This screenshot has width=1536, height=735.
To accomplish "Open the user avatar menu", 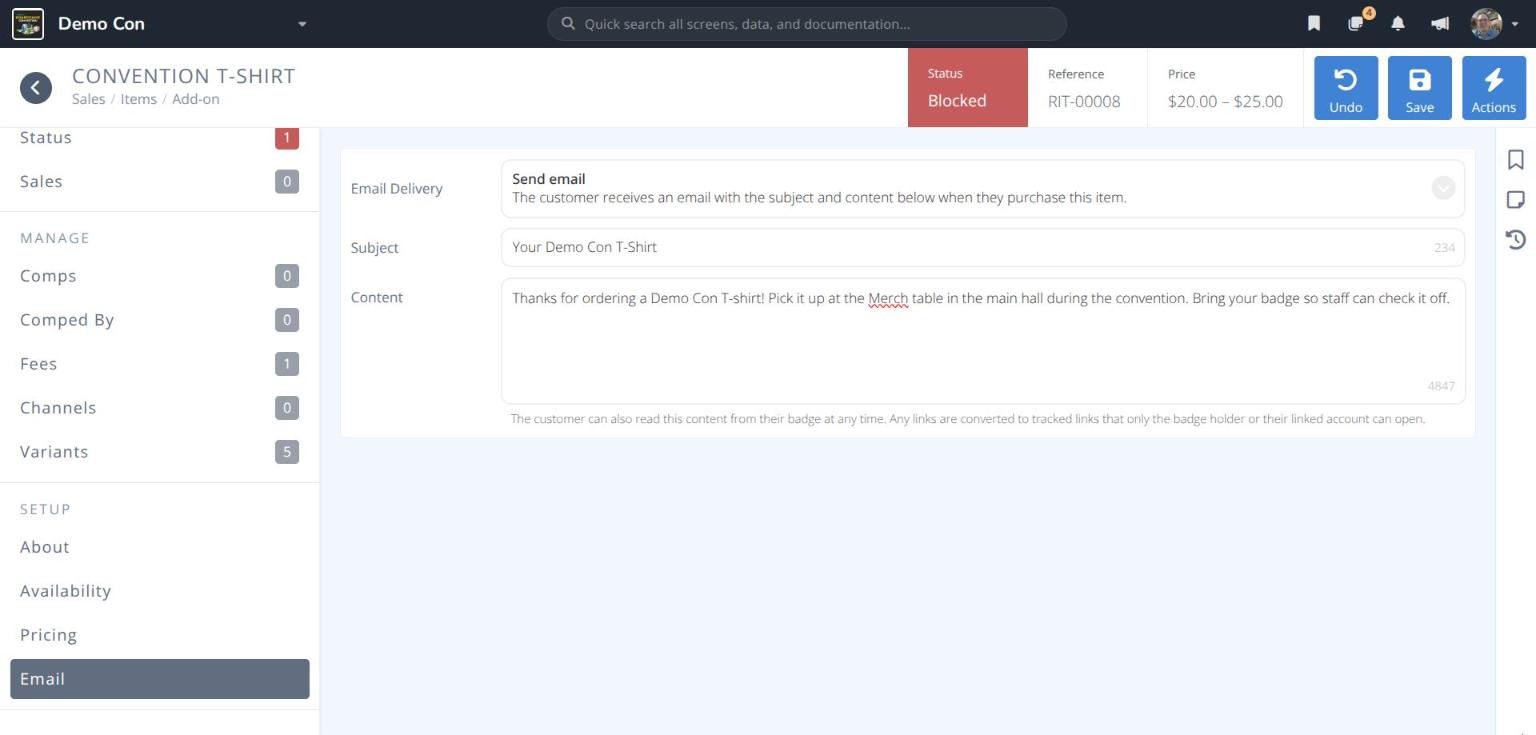I will 1486,24.
